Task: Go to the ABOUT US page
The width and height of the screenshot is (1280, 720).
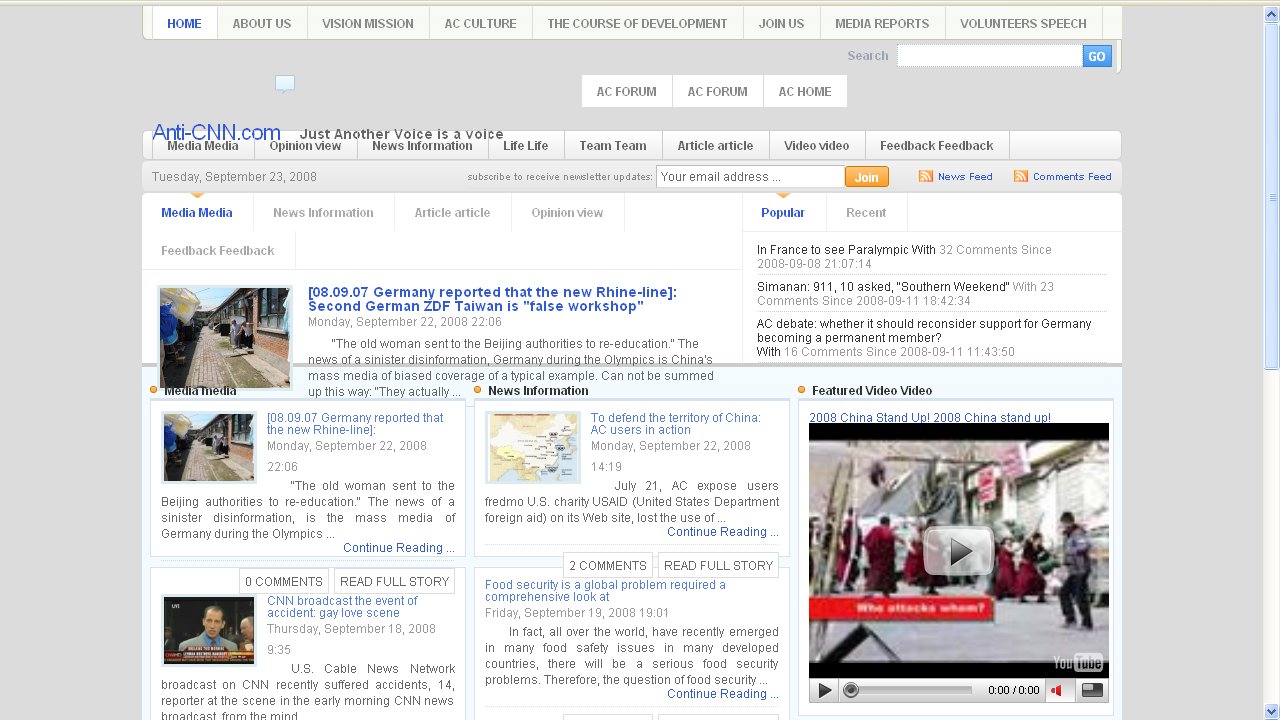Action: tap(262, 23)
